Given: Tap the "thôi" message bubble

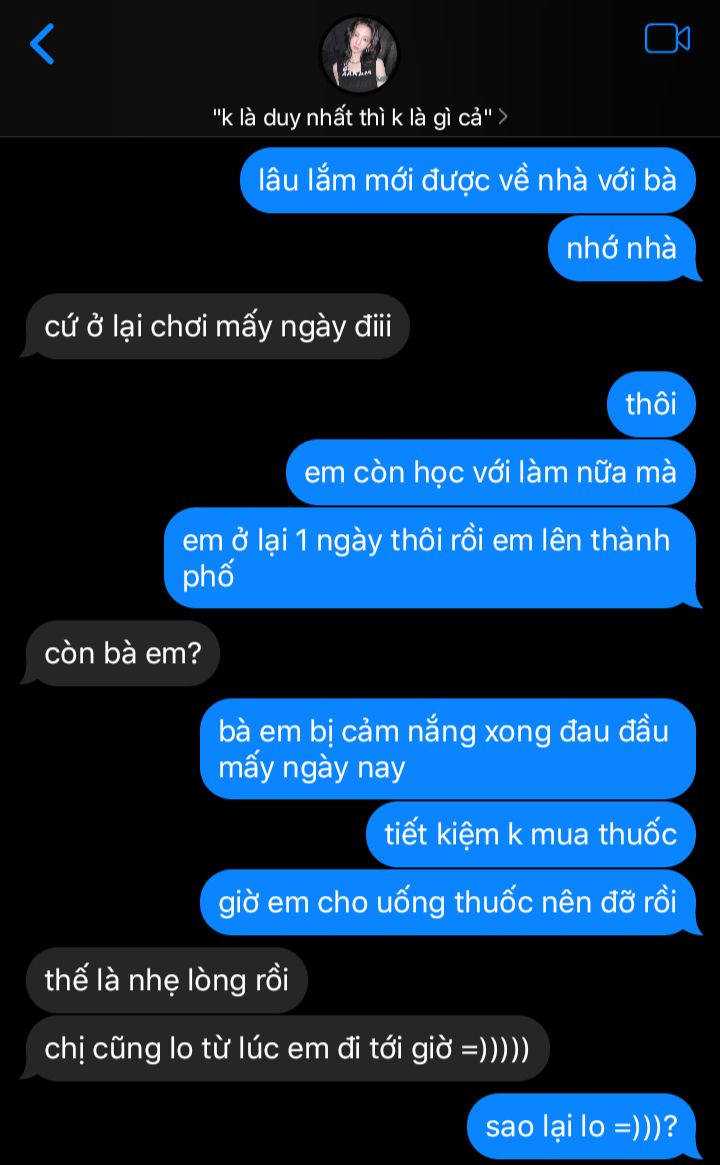Looking at the screenshot, I should point(651,404).
